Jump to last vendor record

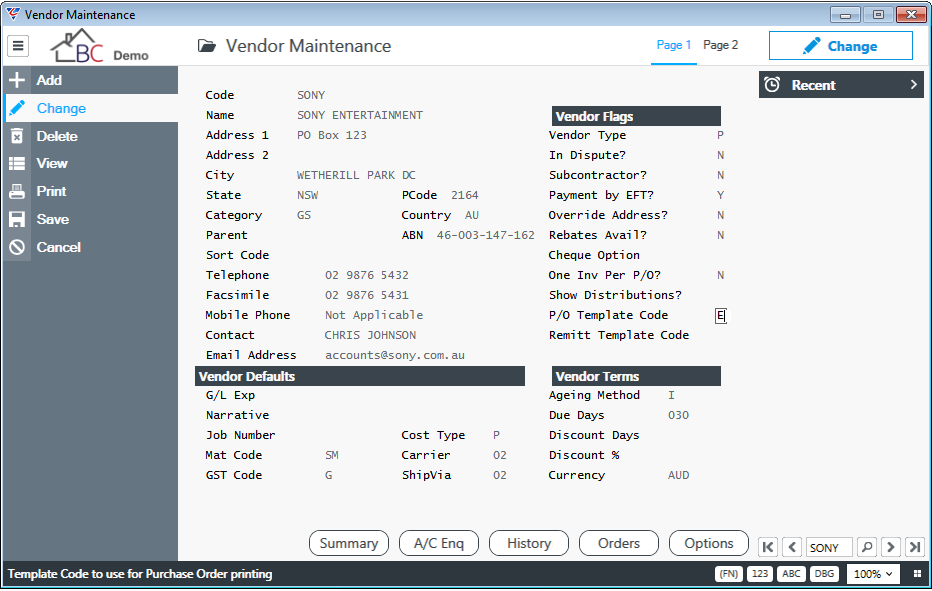coord(915,547)
